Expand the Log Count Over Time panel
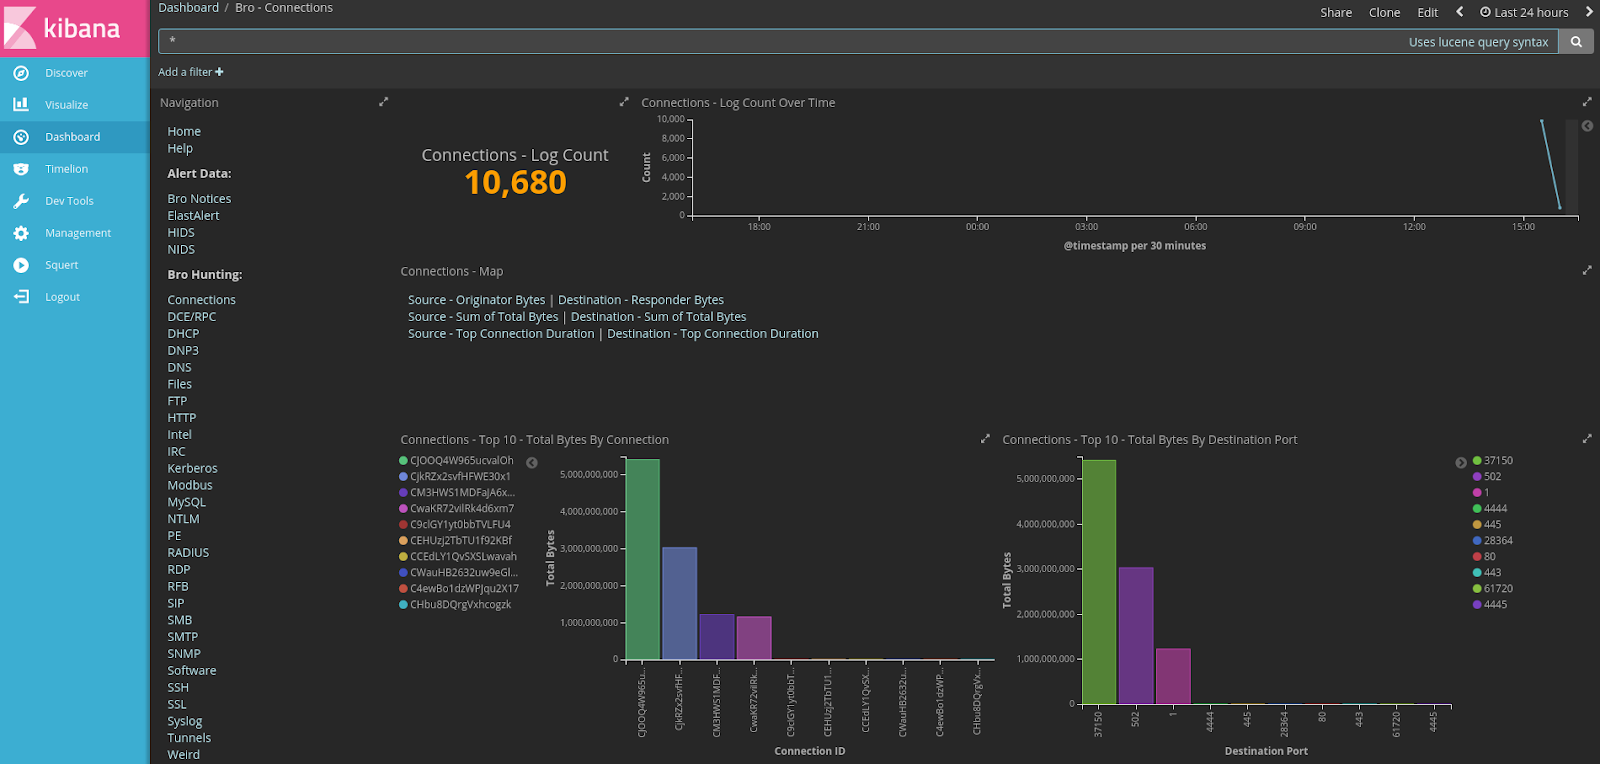1600x764 pixels. (1586, 102)
